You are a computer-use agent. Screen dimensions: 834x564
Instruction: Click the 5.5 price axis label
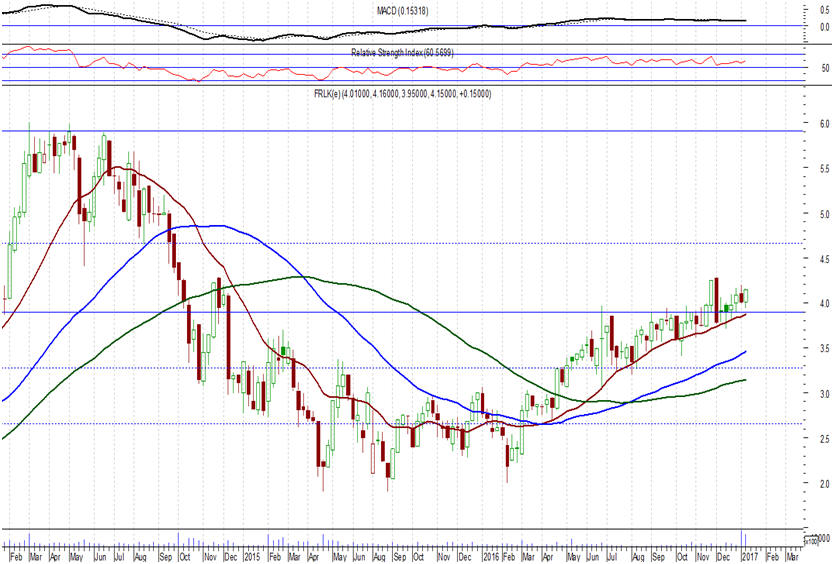824,168
